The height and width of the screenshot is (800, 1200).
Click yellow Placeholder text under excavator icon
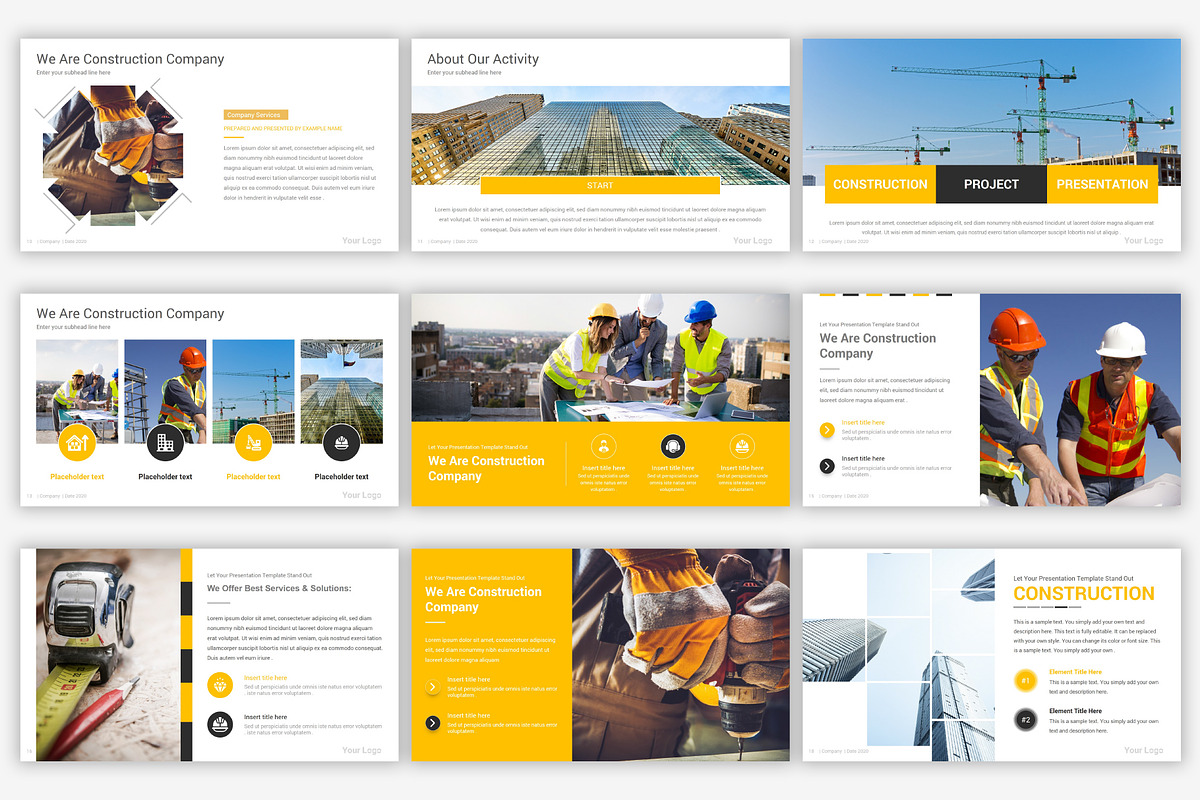[253, 477]
